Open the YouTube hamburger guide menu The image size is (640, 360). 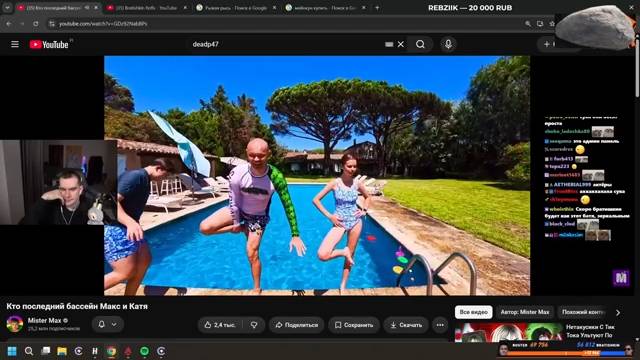click(15, 44)
